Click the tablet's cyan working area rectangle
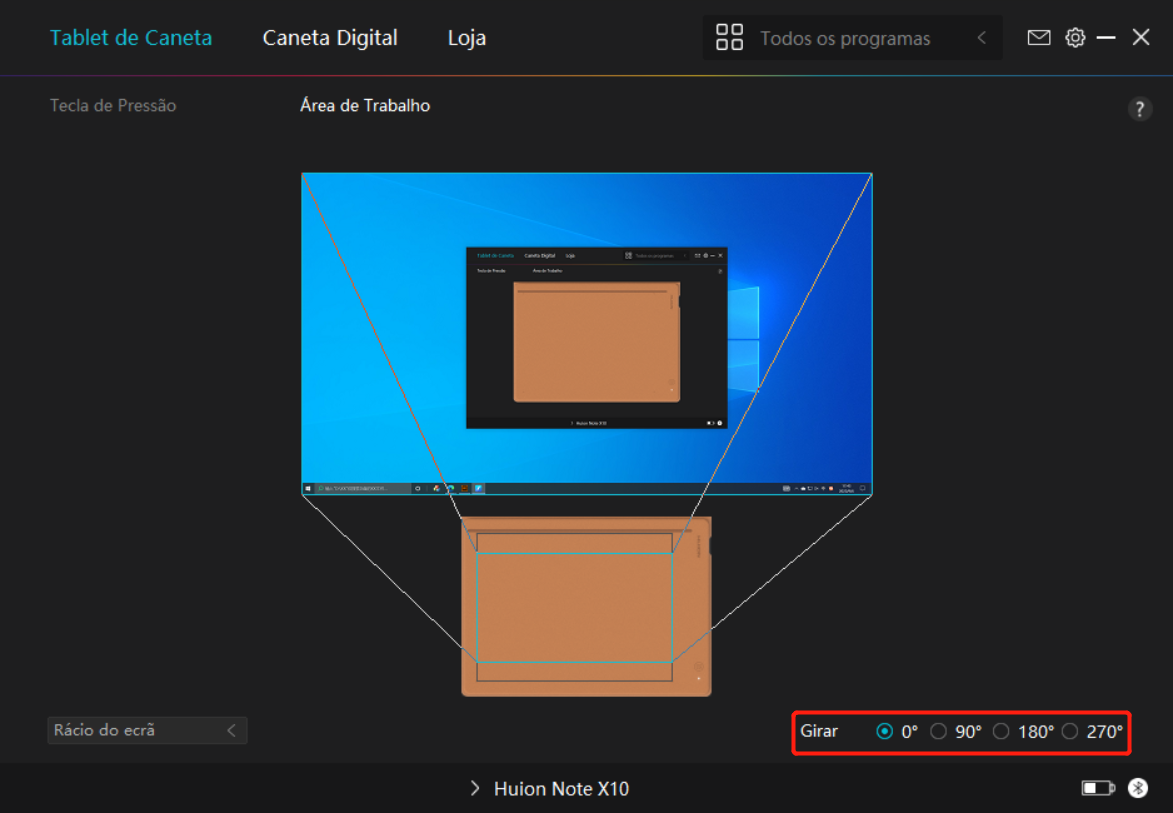Screen dimensions: 1173x813 coord(574,607)
